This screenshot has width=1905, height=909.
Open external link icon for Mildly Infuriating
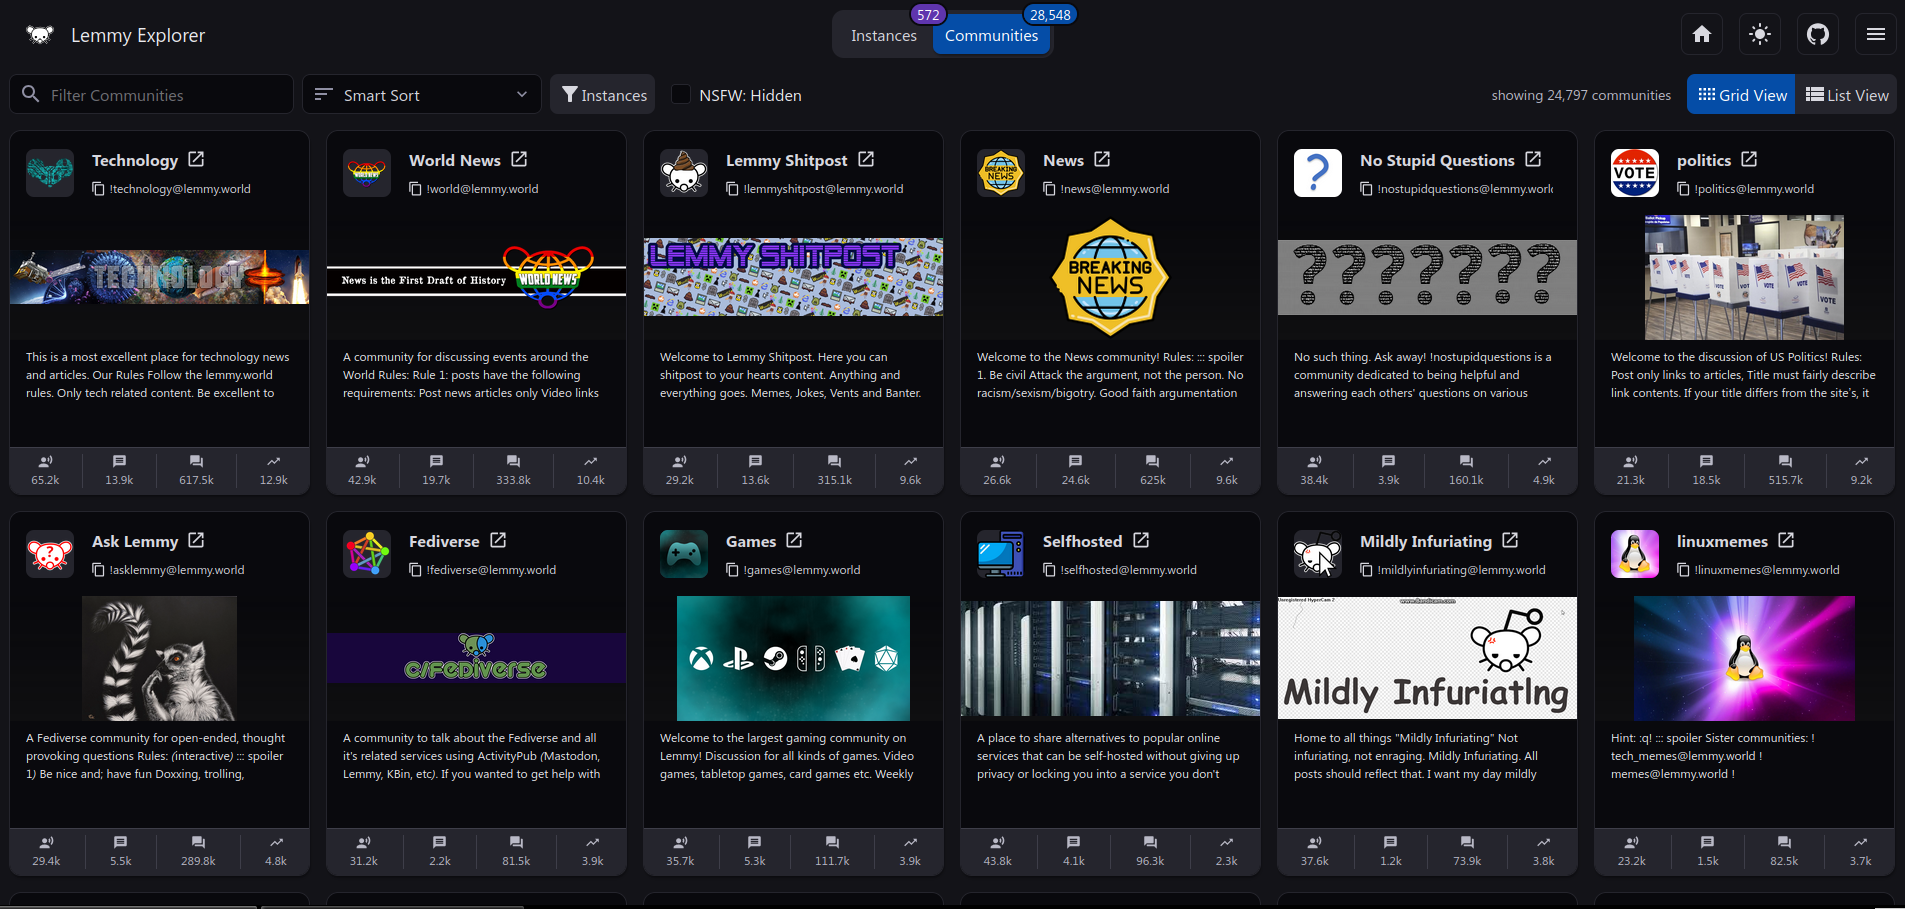(x=1510, y=540)
